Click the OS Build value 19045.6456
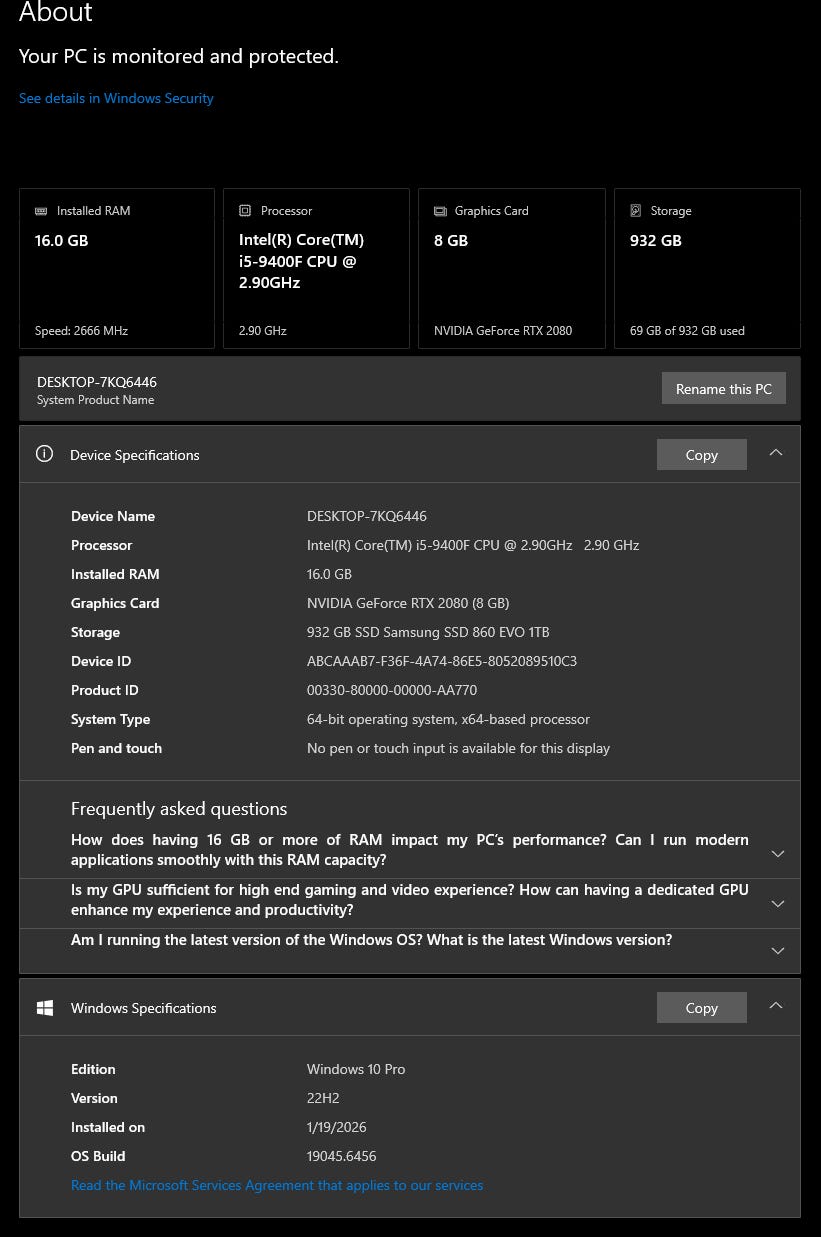This screenshot has width=821, height=1237. tap(342, 1156)
